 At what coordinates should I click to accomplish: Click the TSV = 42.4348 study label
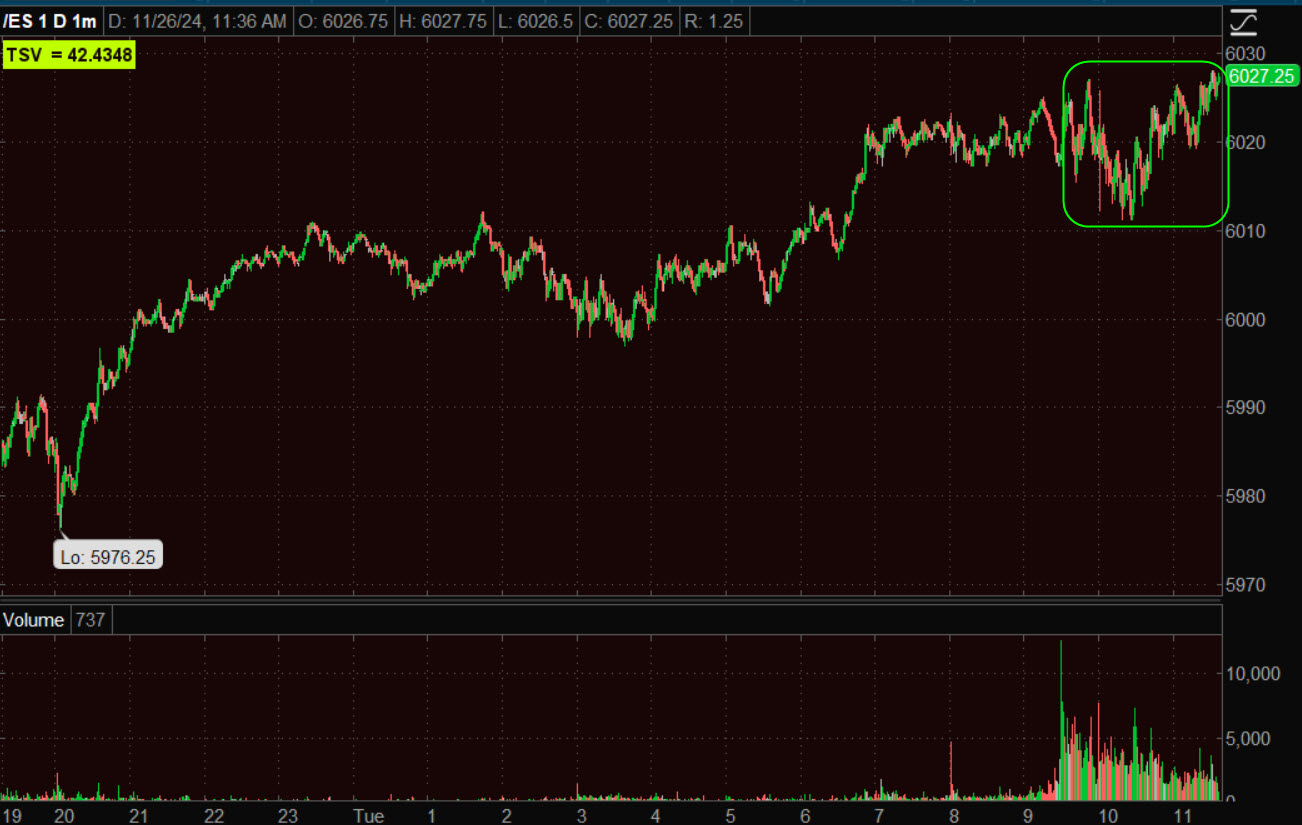click(x=69, y=56)
